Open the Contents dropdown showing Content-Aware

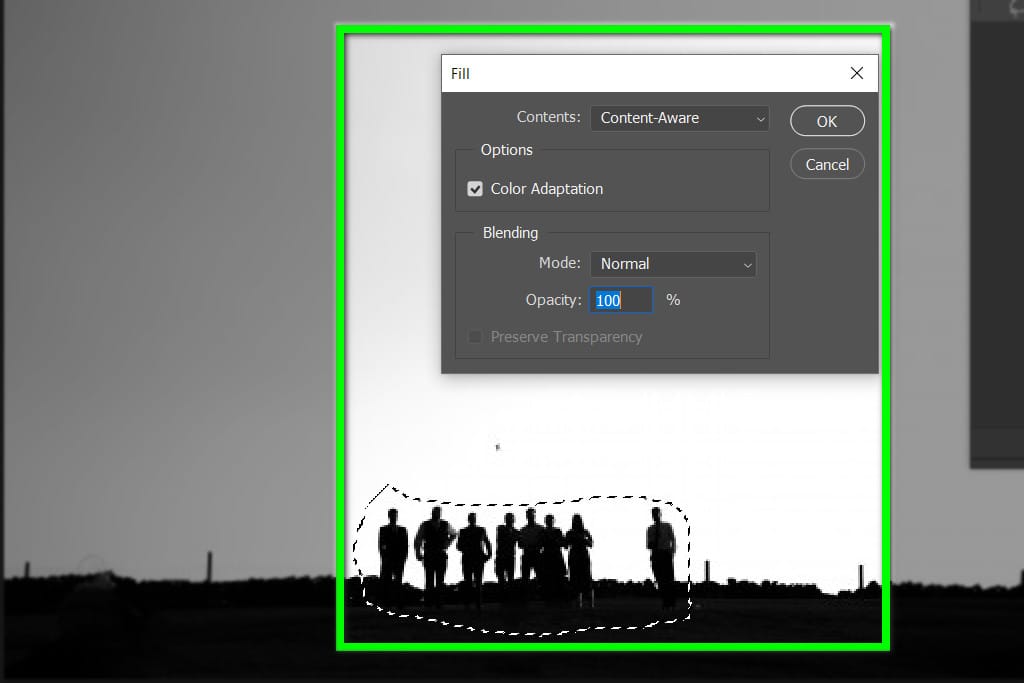[679, 118]
